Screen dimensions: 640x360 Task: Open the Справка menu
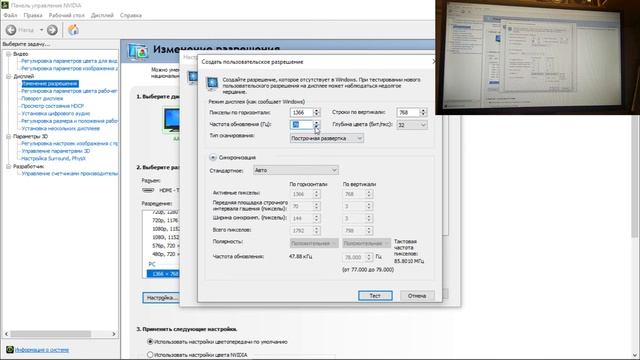click(x=131, y=15)
